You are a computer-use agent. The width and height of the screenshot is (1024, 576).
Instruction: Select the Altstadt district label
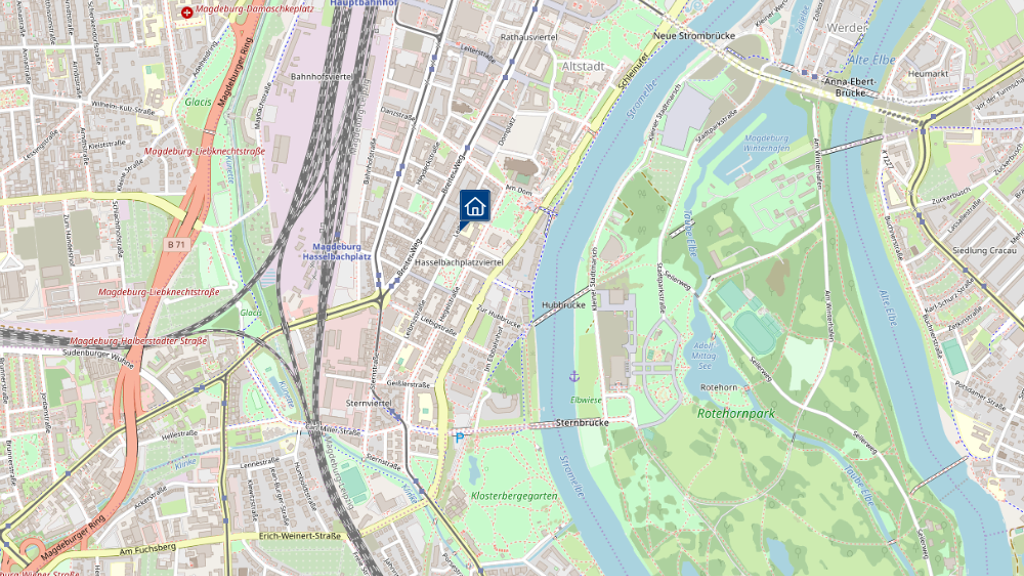point(583,67)
